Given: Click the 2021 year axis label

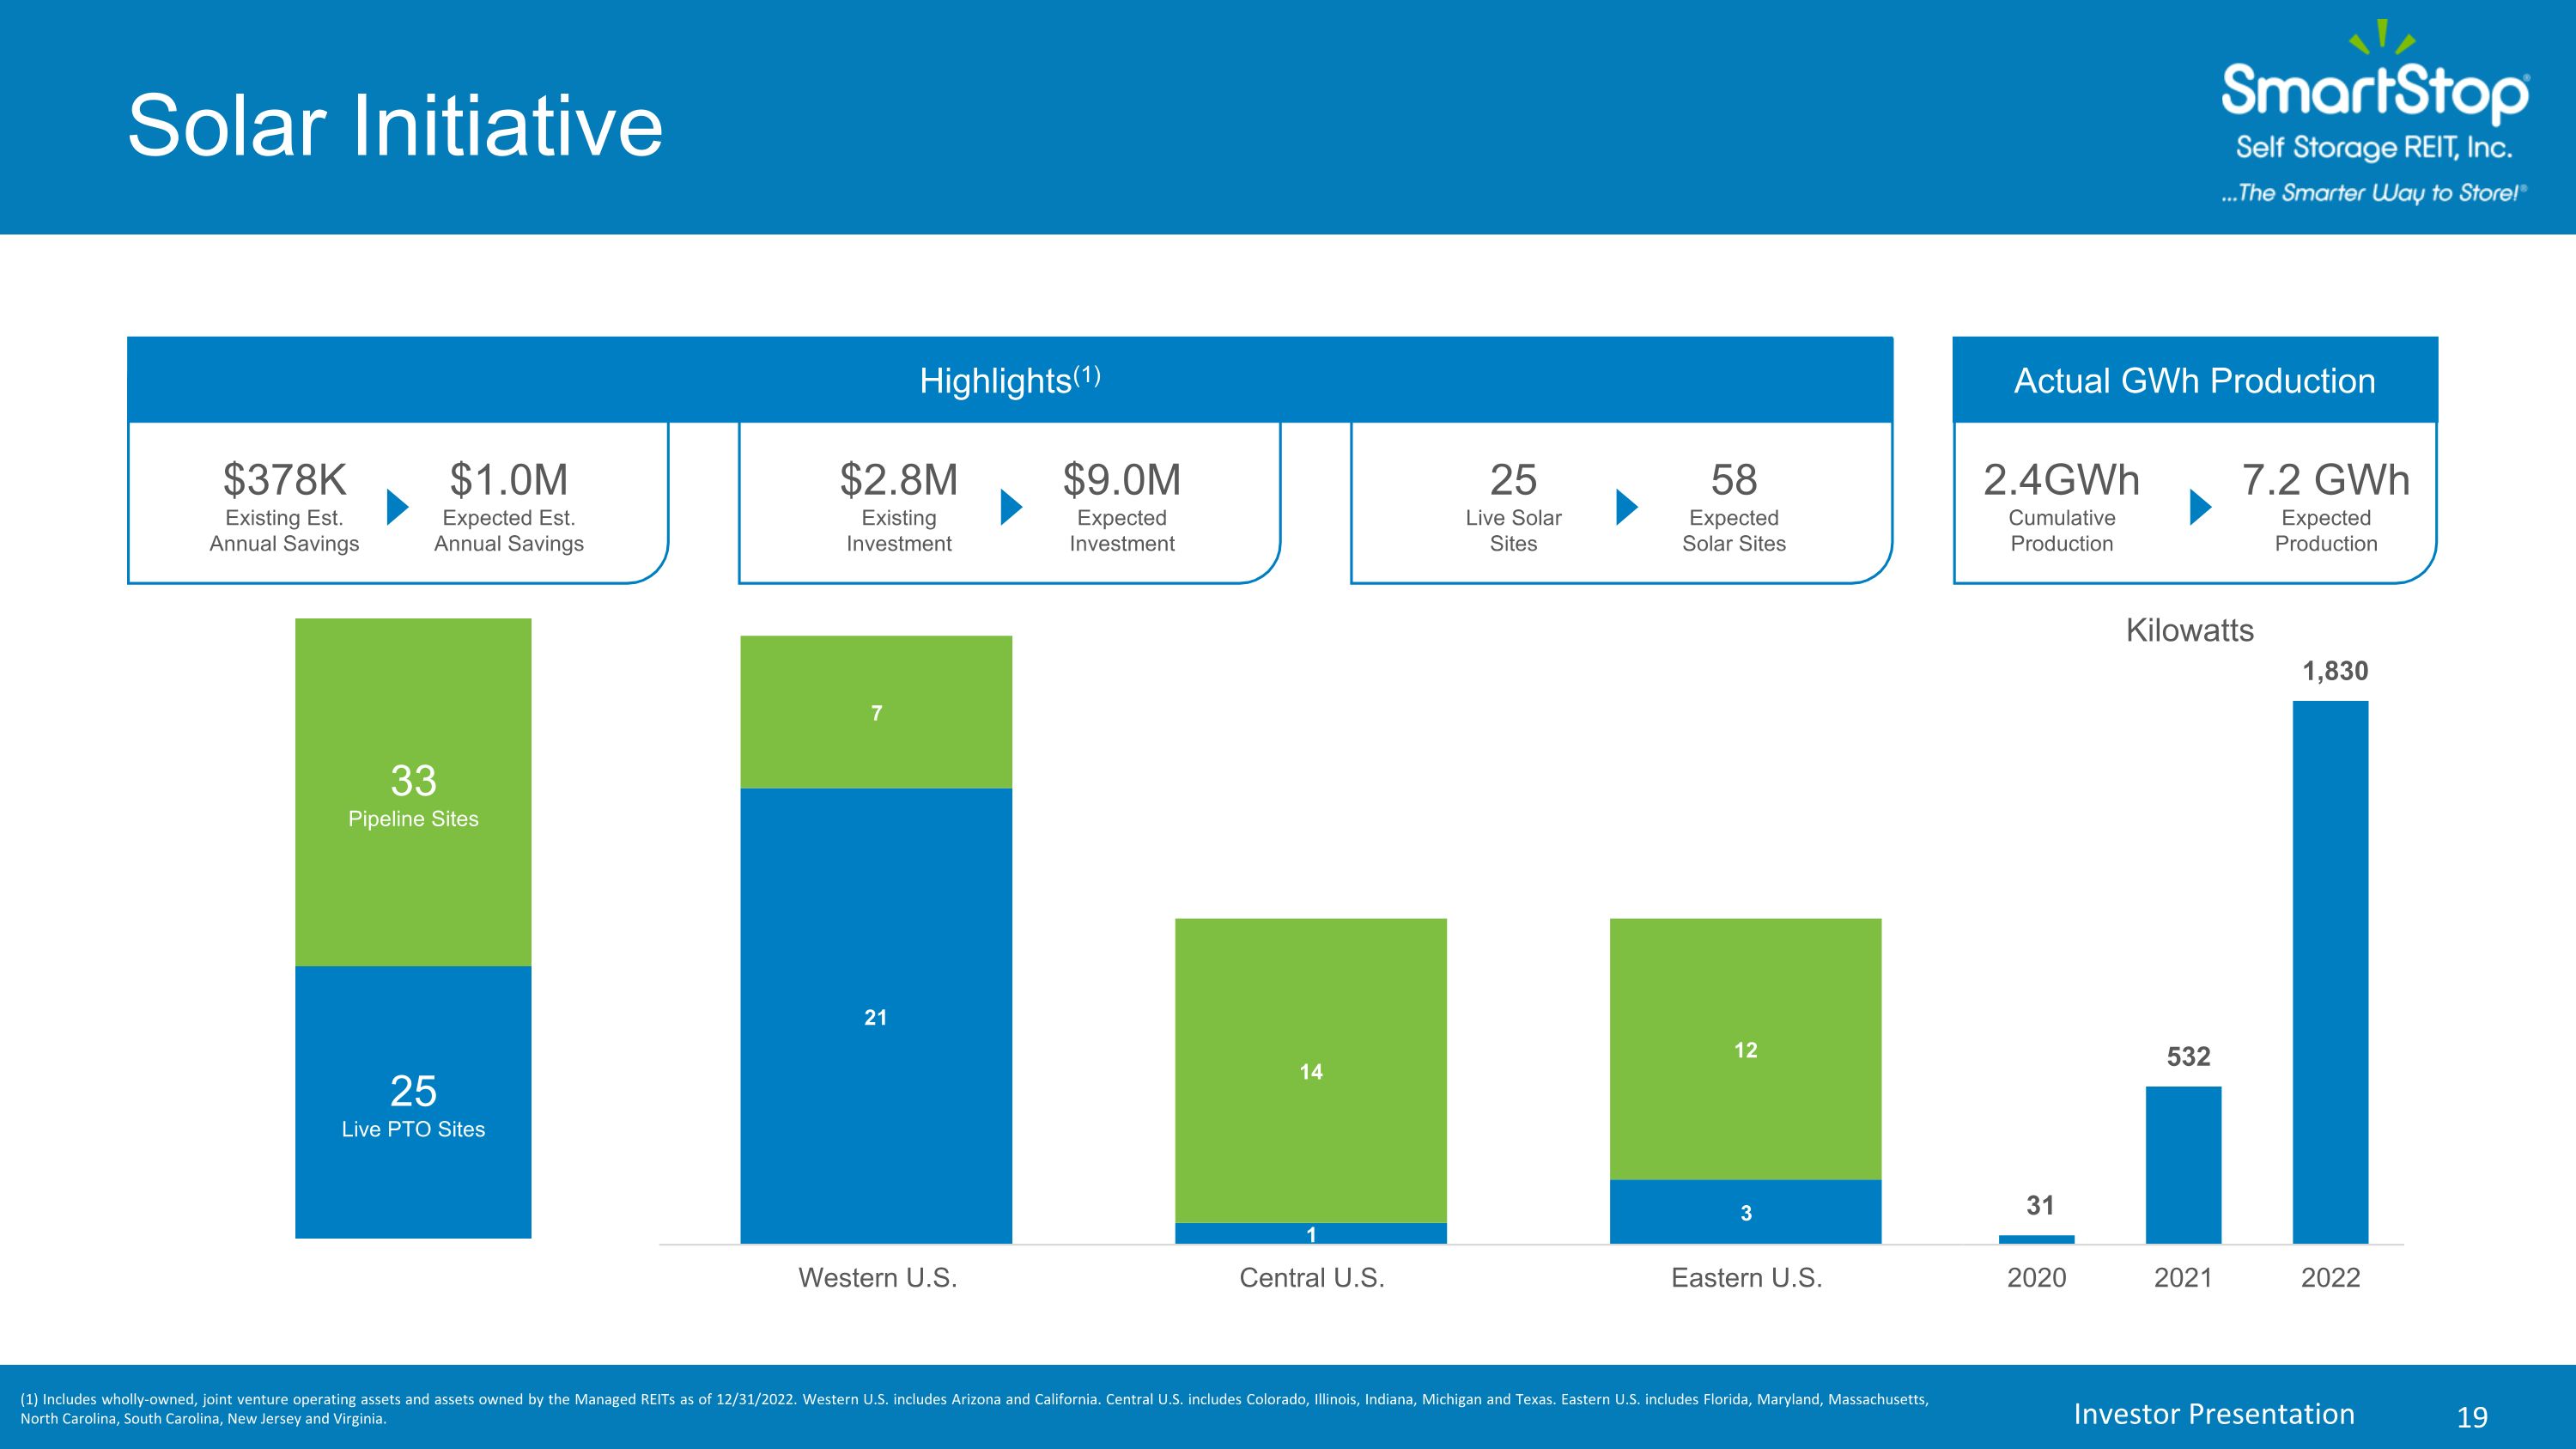Looking at the screenshot, I should point(2183,1277).
